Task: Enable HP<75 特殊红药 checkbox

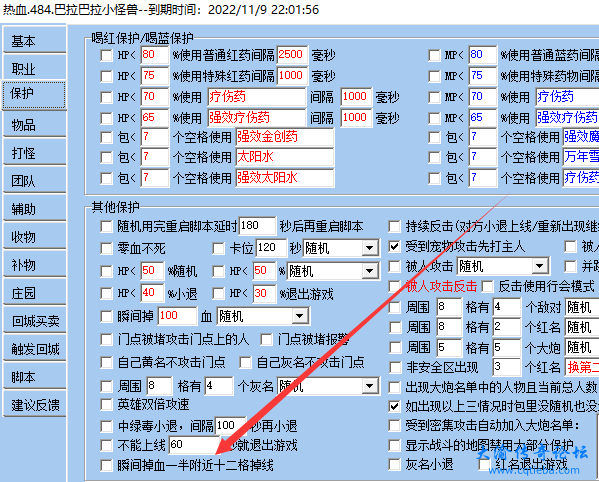Action: (x=106, y=76)
